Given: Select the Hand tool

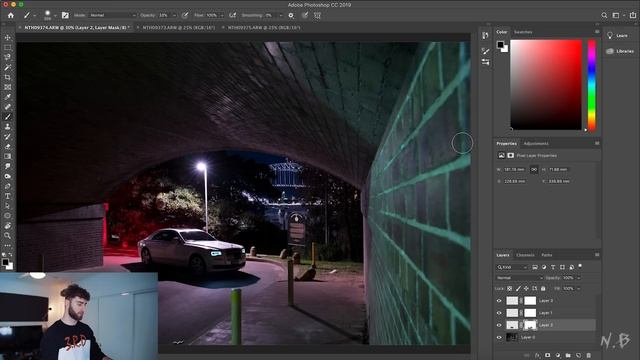Looking at the screenshot, I should [x=7, y=226].
